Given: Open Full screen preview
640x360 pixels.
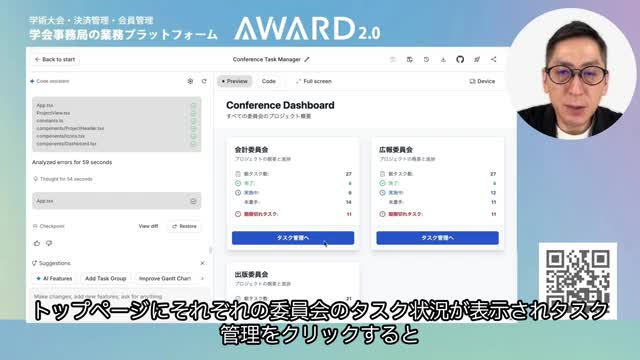Looking at the screenshot, I should (x=313, y=81).
